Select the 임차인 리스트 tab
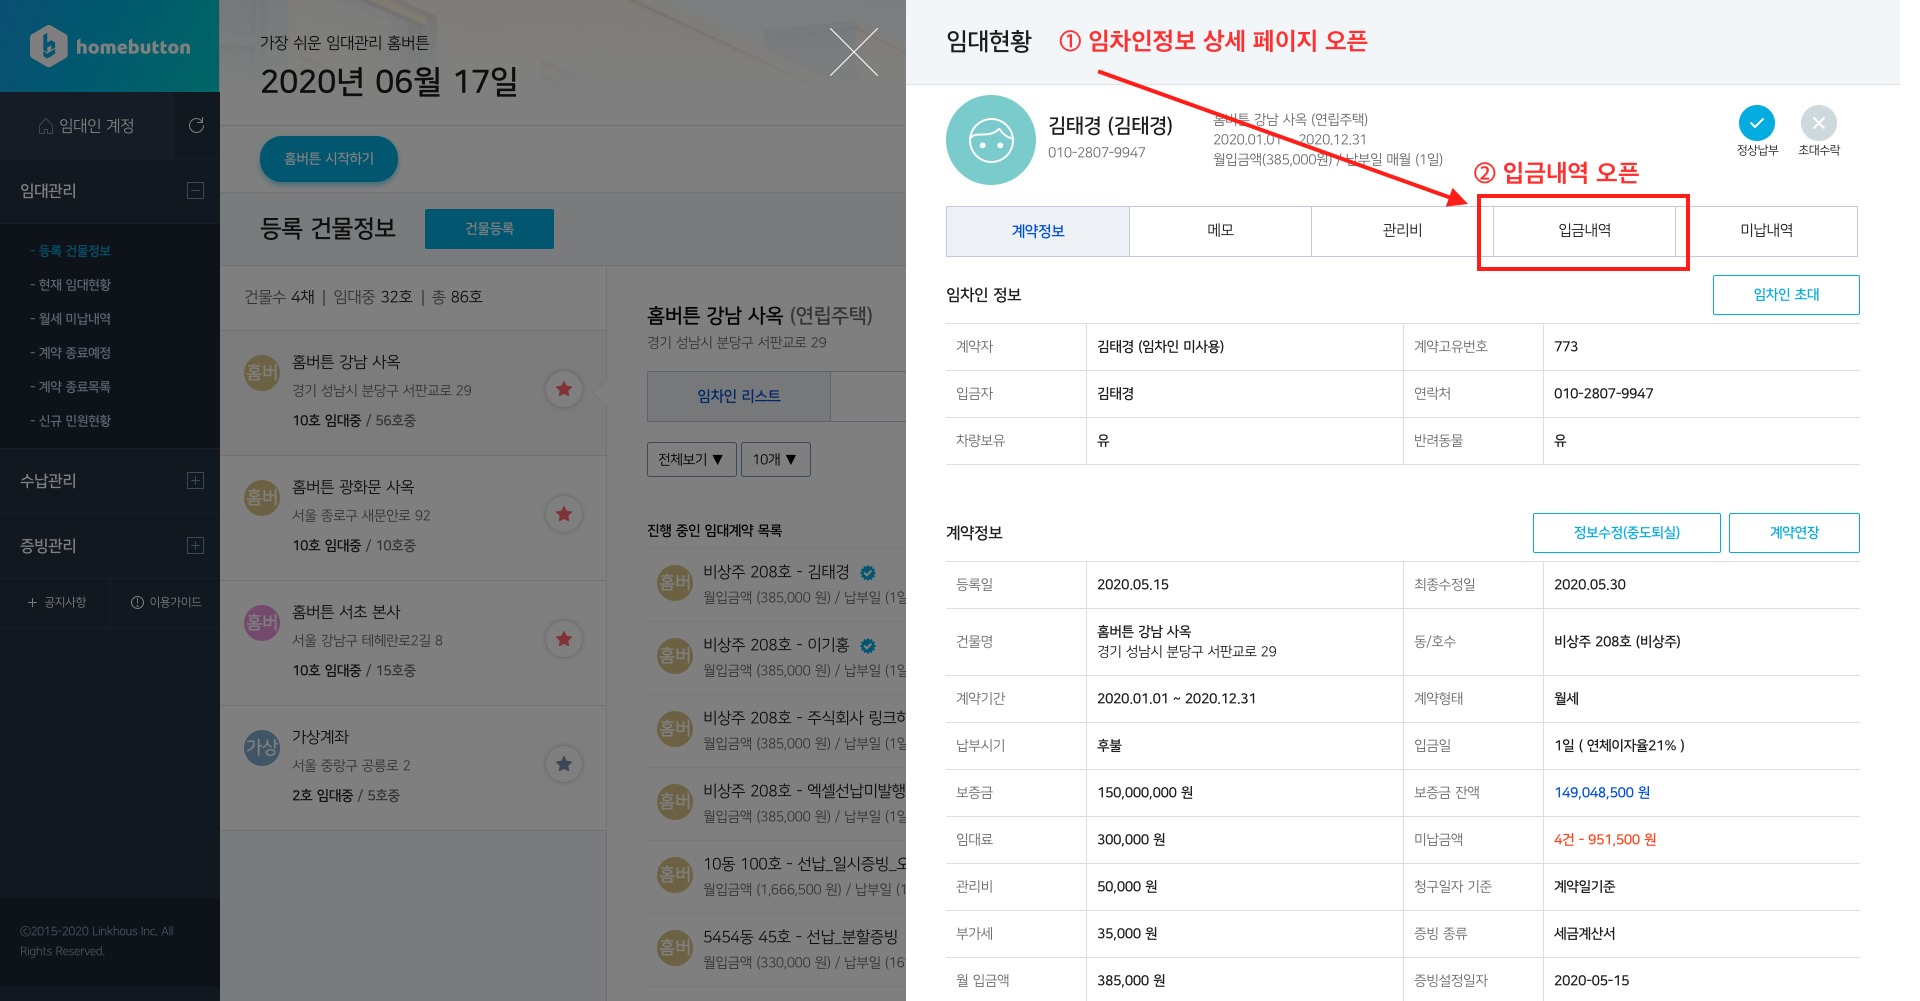The height and width of the screenshot is (1001, 1920). 739,396
